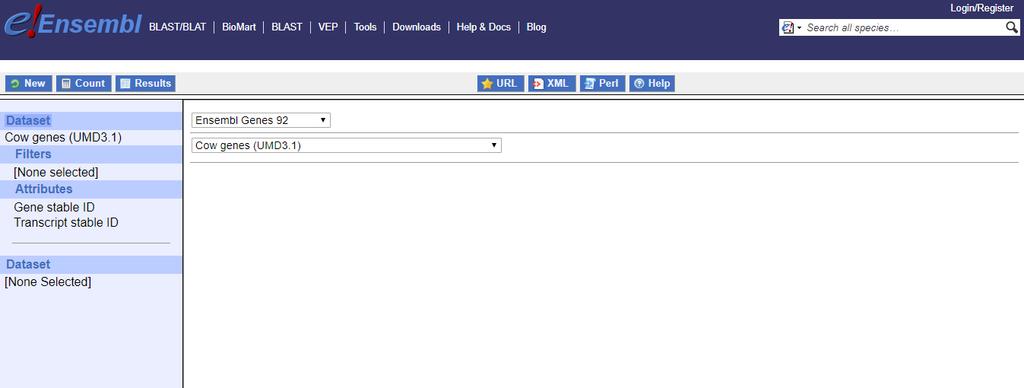
Task: Open the Attributes section
Action: pyautogui.click(x=44, y=189)
